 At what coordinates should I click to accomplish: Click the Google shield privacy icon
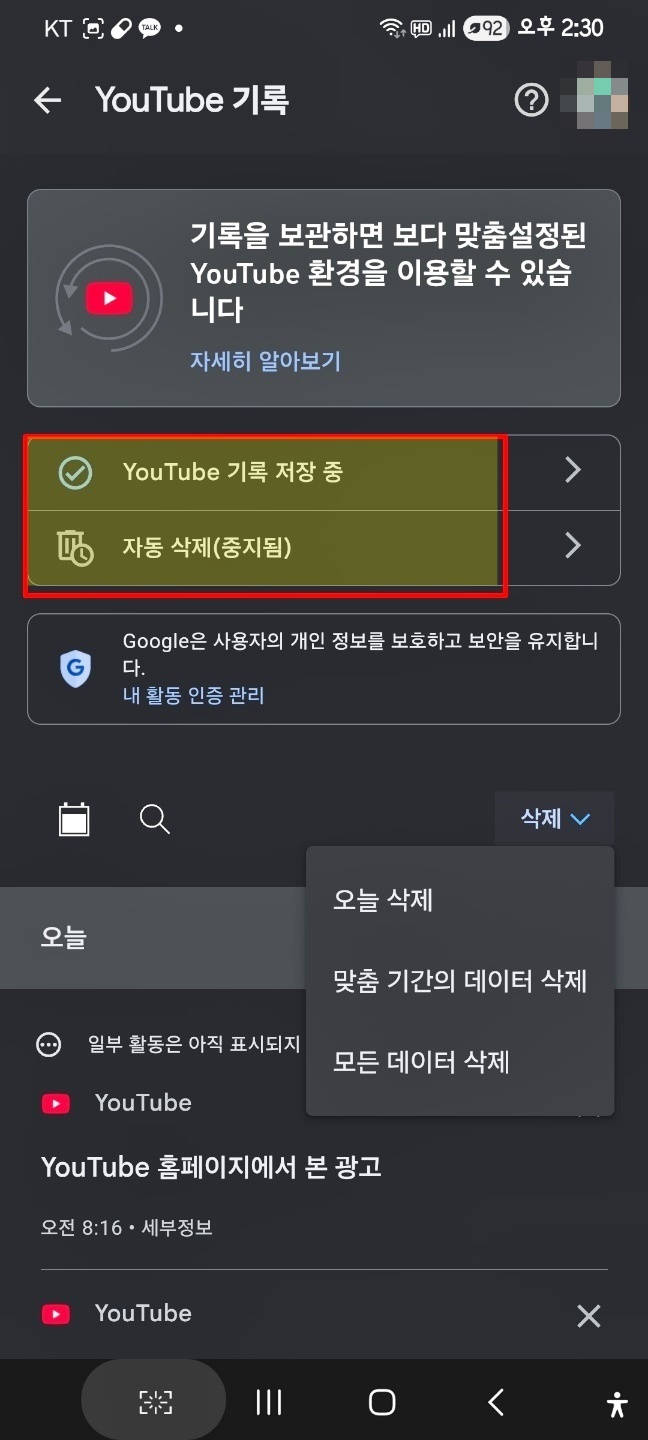(x=75, y=669)
